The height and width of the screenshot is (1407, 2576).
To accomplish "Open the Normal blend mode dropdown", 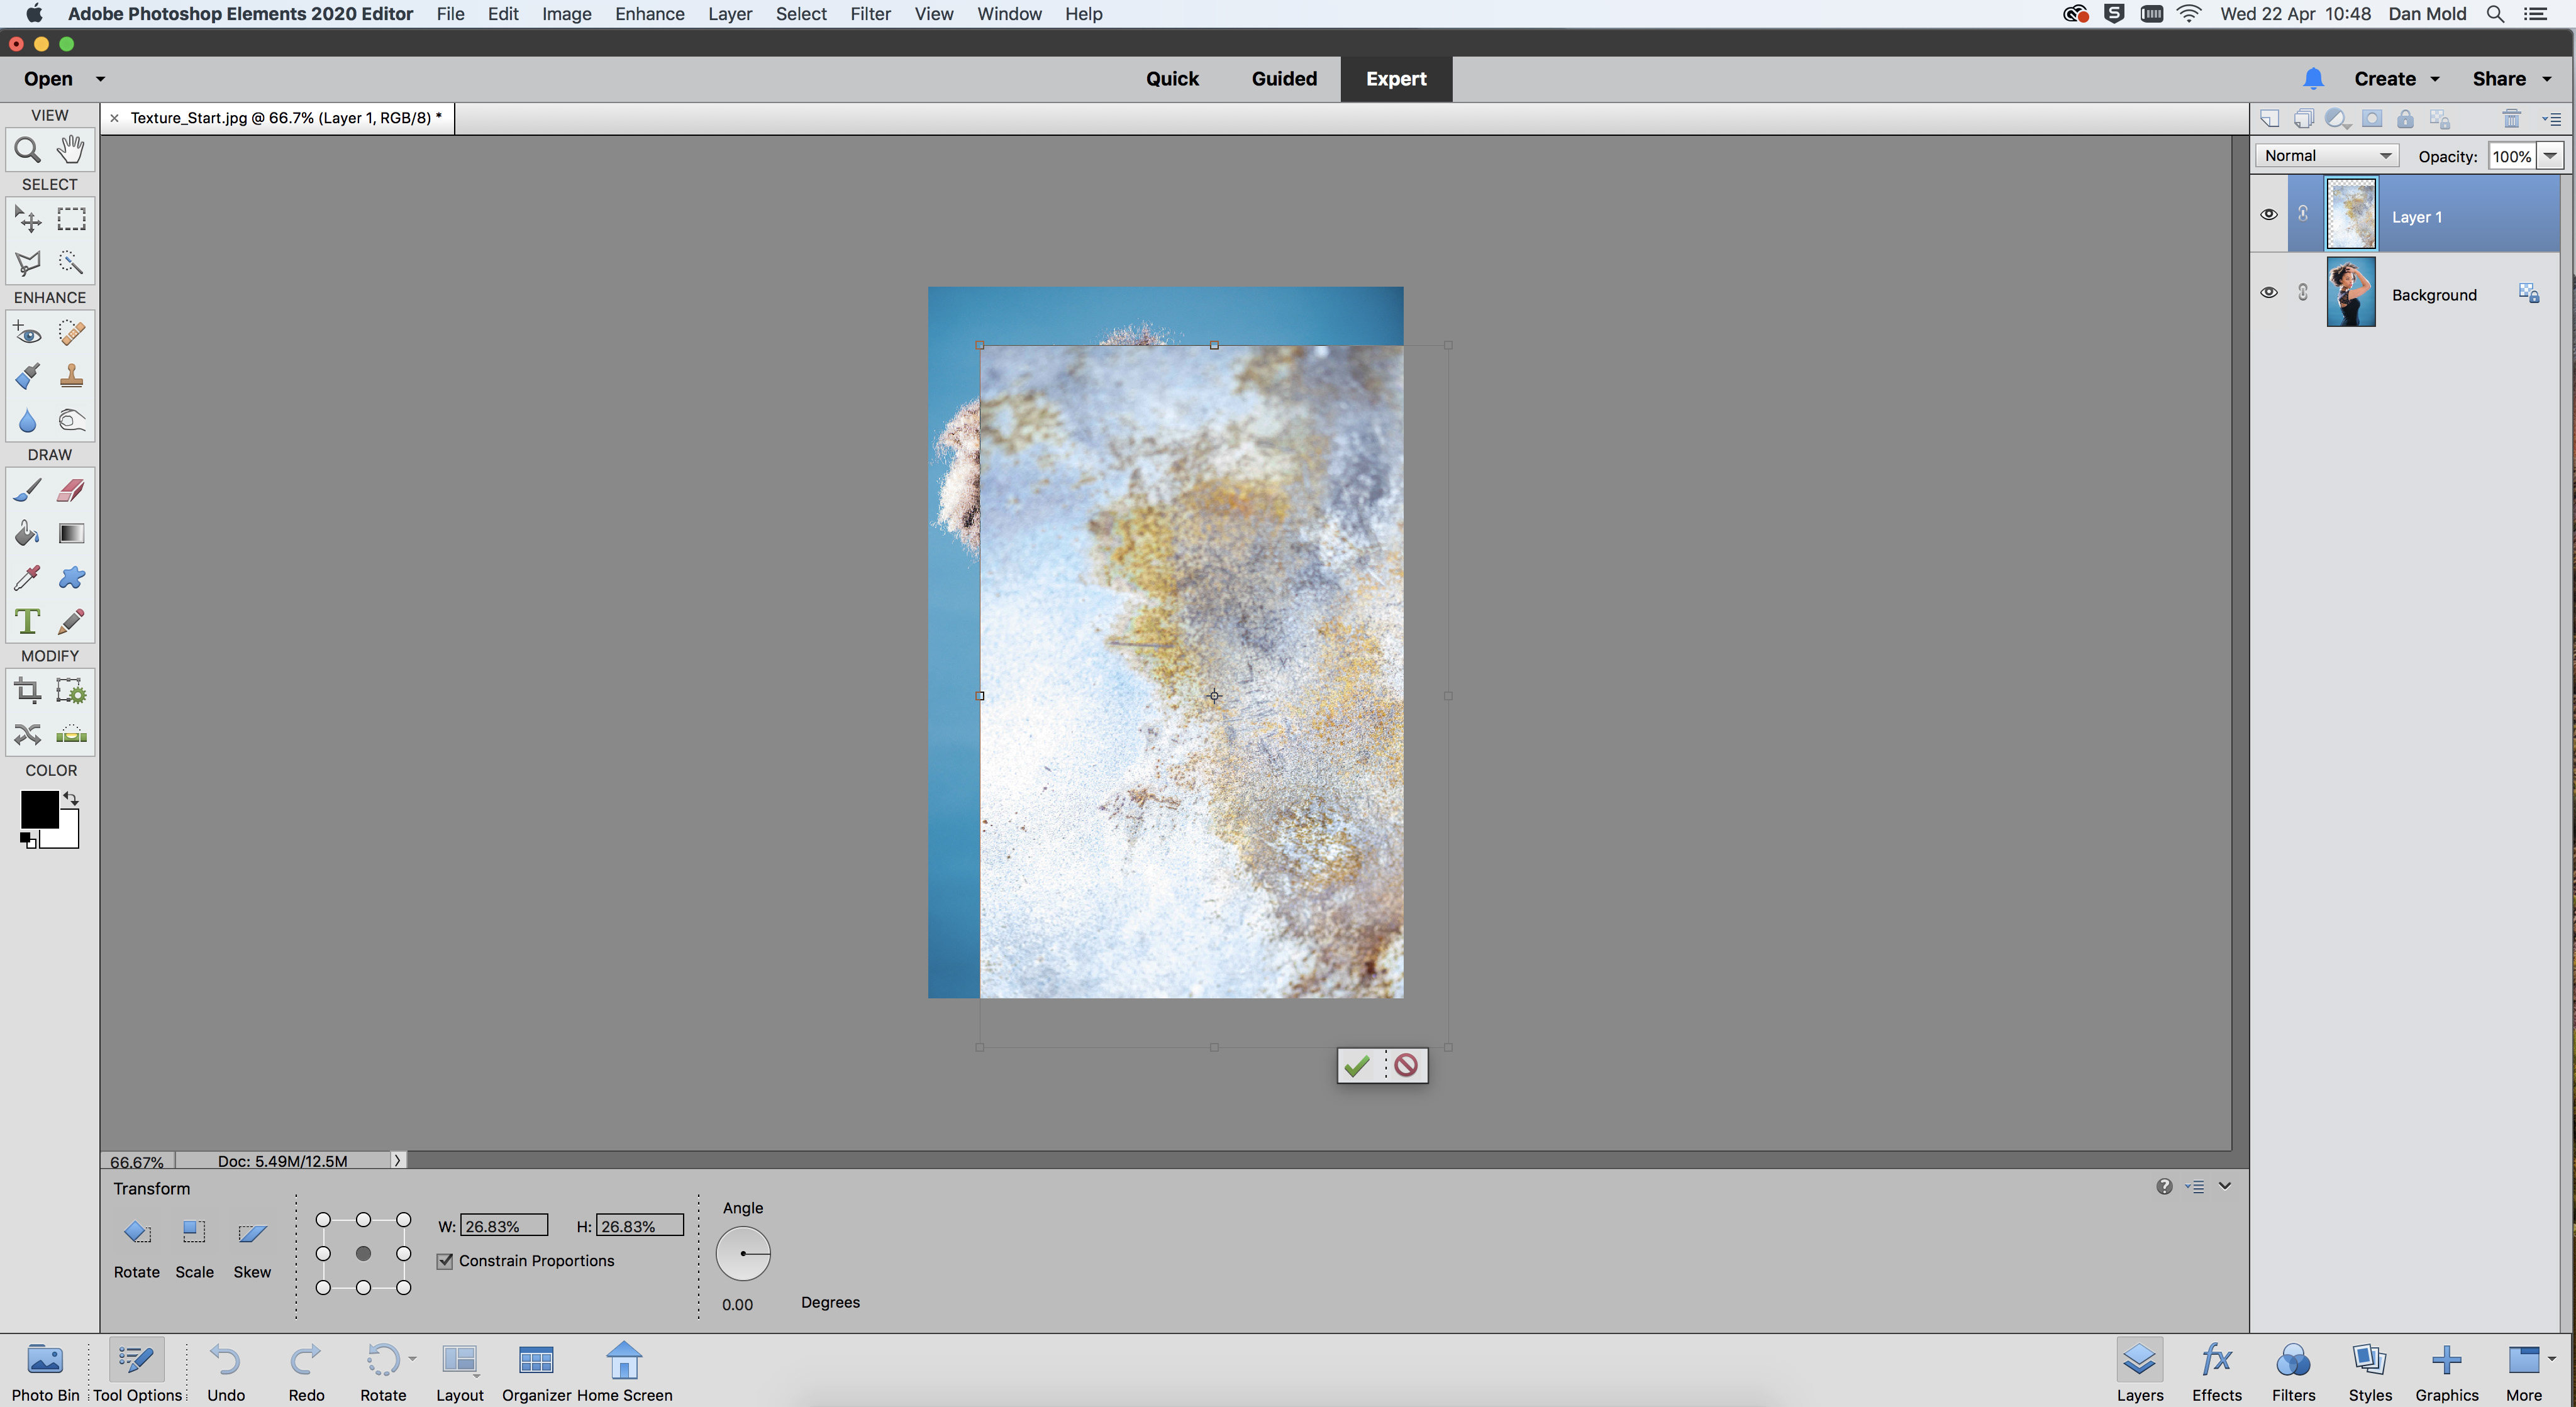I will tap(2327, 156).
